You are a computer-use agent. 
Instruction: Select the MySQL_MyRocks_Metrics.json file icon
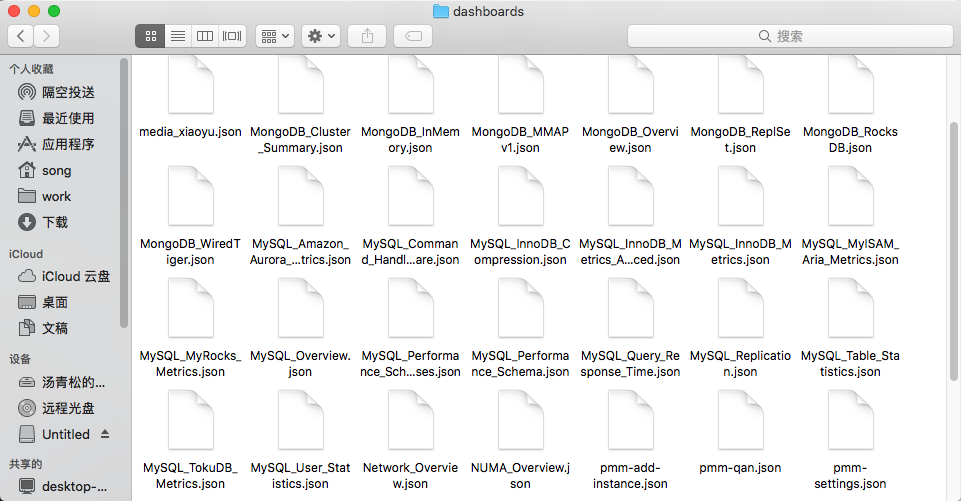coord(191,308)
